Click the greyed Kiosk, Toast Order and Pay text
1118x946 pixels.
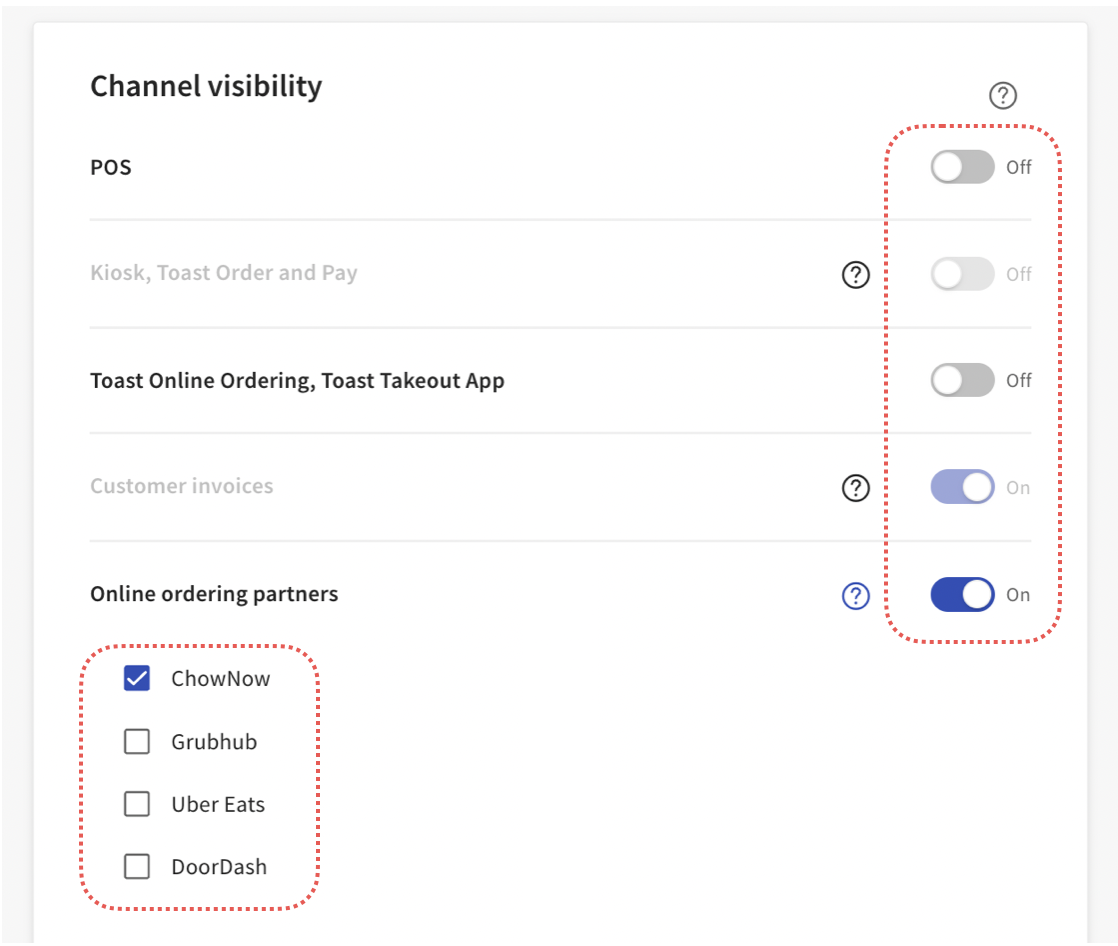[x=222, y=272]
